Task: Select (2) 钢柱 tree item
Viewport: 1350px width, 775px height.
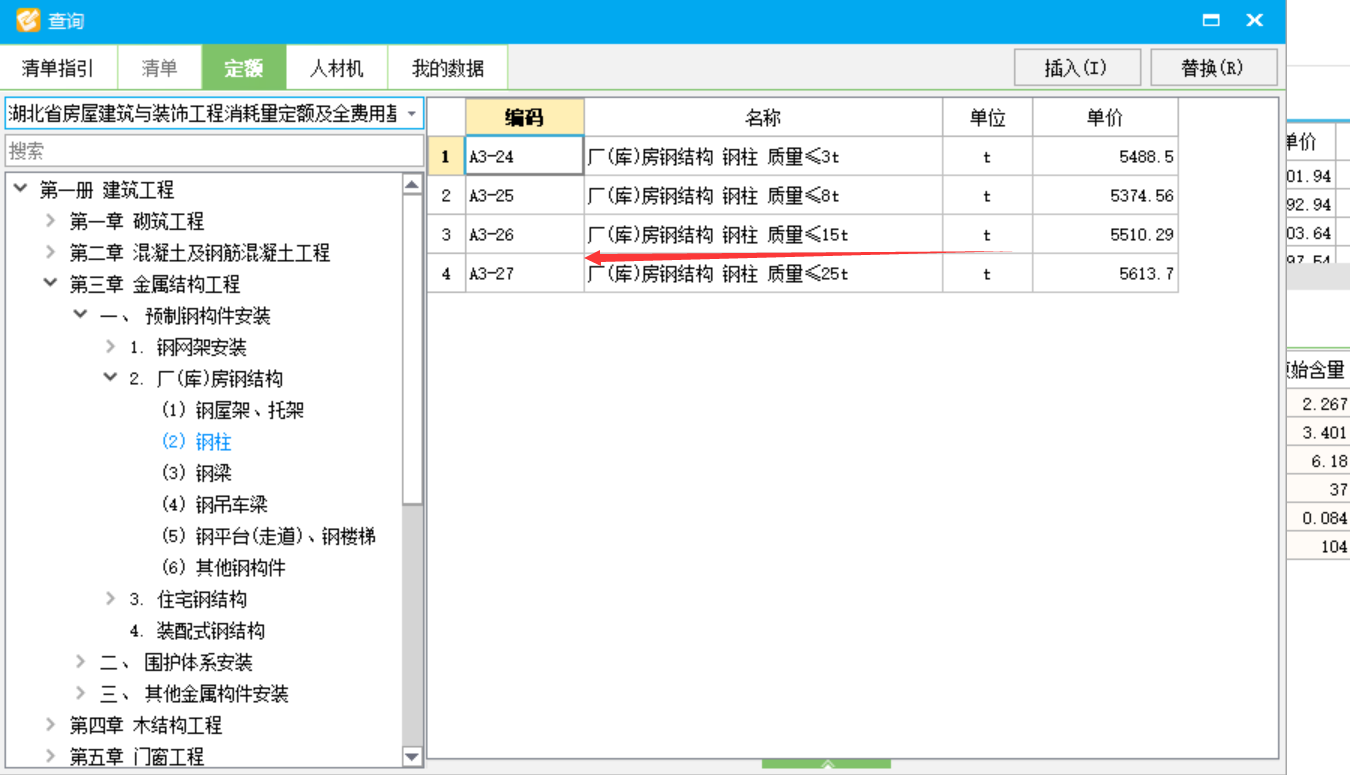Action: coord(196,442)
